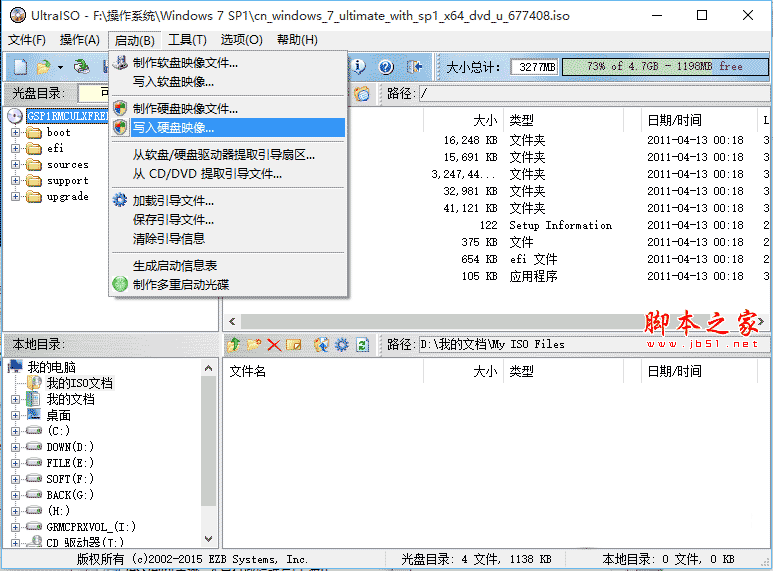The image size is (773, 571).
Task: Click the New file toolbar icon
Action: tap(20, 67)
